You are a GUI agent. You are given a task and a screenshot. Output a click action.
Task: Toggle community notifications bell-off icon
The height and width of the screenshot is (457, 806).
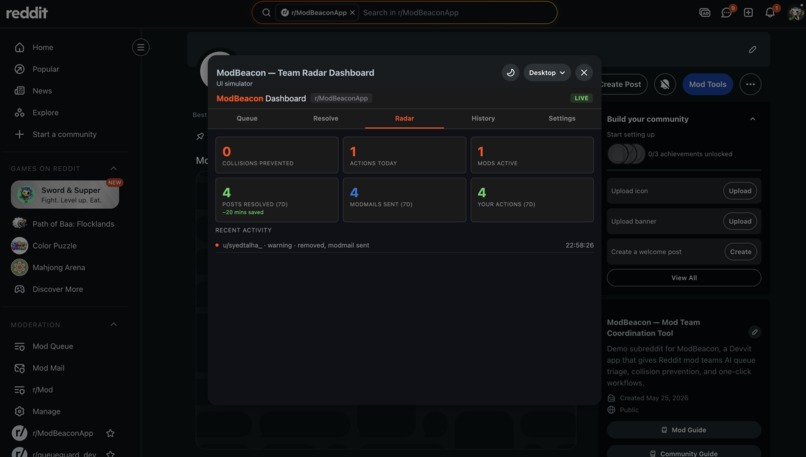[x=665, y=84]
